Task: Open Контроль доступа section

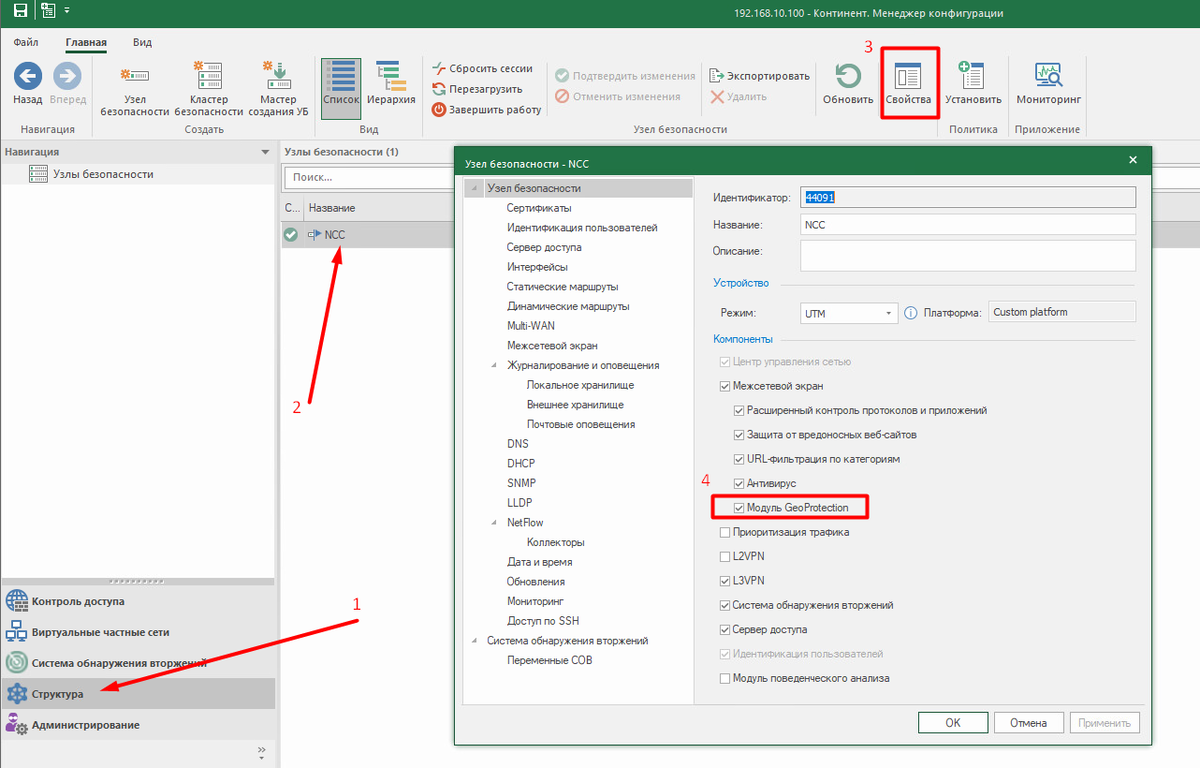Action: 138,602
